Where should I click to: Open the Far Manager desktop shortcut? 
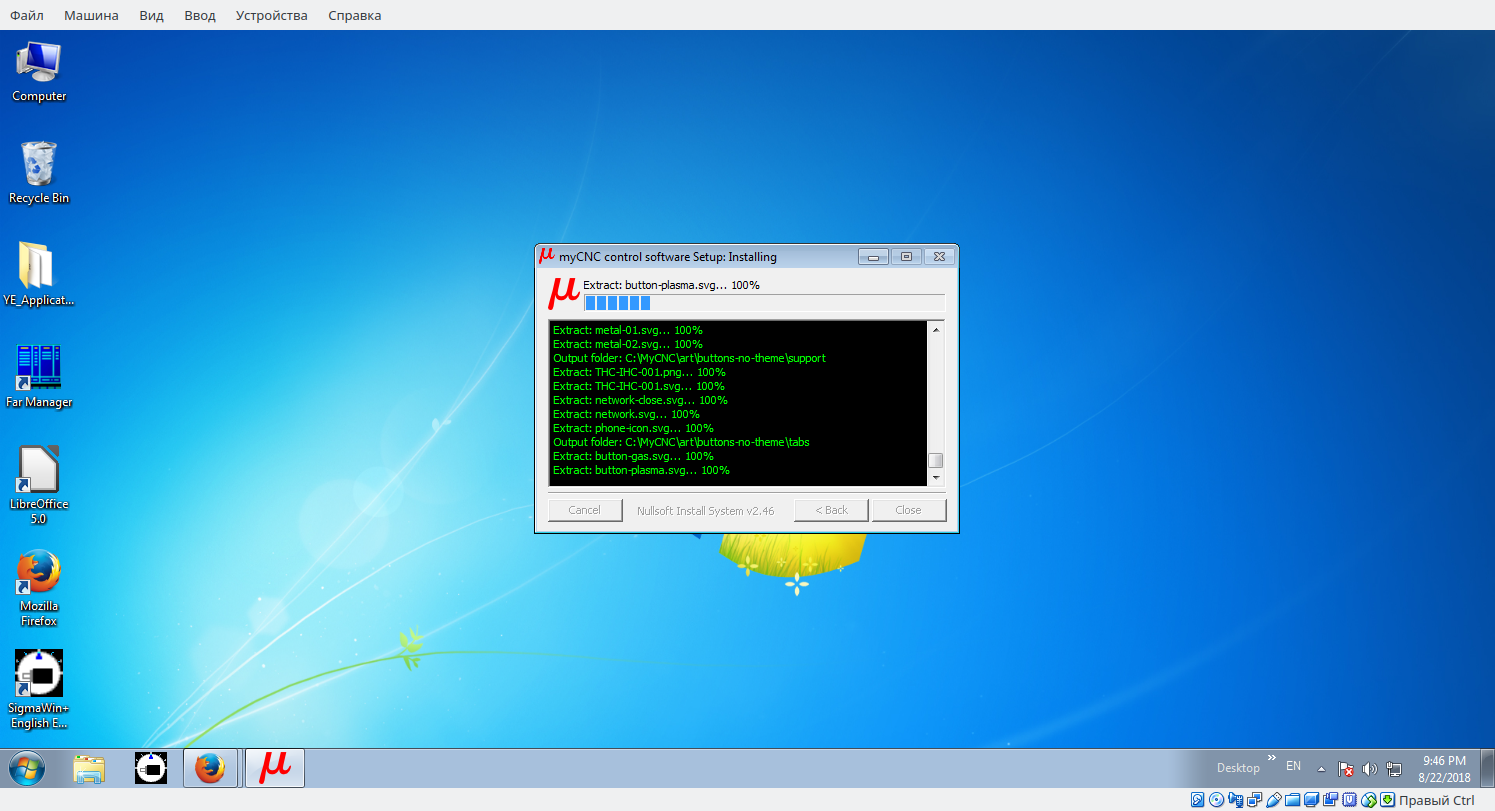(39, 368)
